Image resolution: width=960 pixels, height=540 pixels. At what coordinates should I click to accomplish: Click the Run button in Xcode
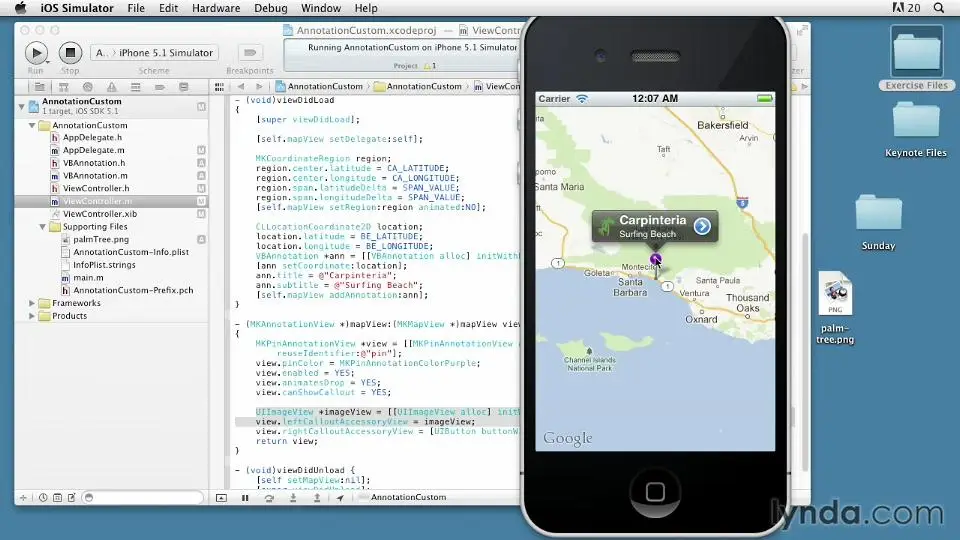(x=36, y=53)
